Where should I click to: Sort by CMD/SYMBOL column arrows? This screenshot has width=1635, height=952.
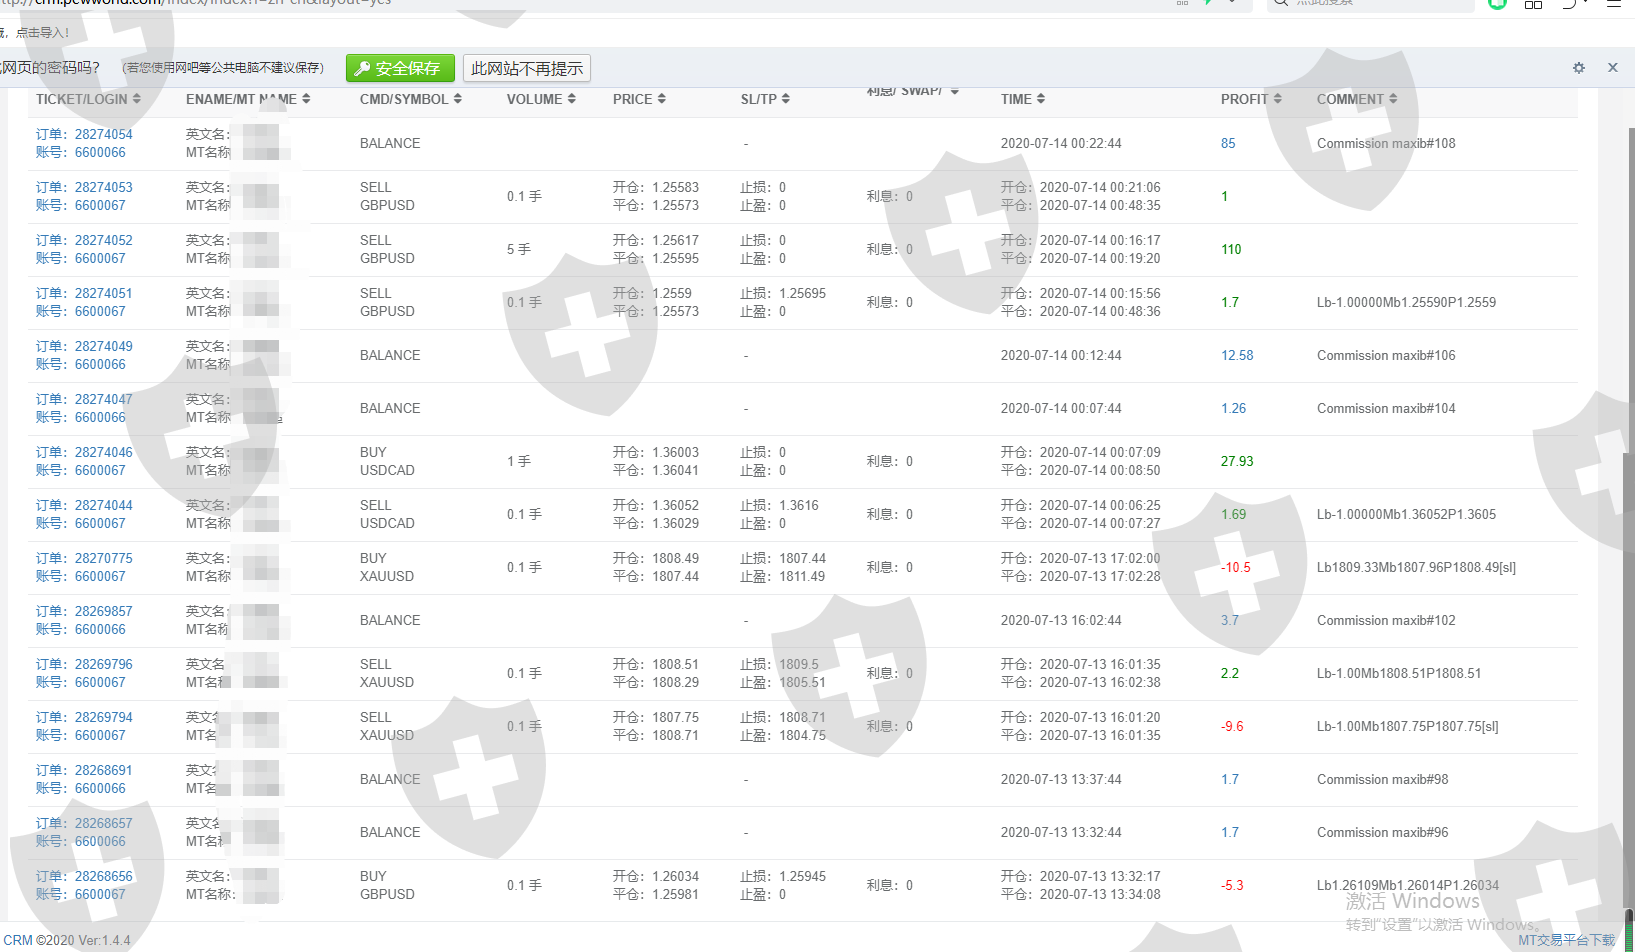[x=457, y=99]
